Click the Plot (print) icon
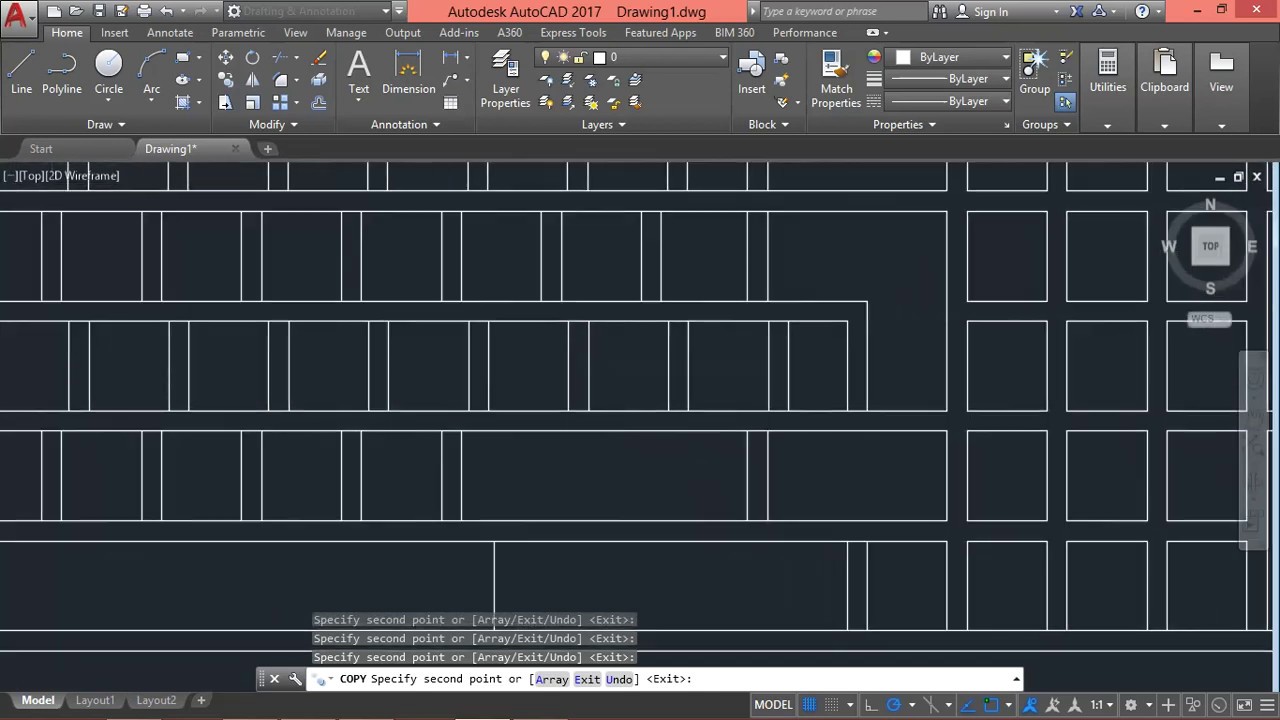Screen dimensions: 1280x720 coord(144,11)
